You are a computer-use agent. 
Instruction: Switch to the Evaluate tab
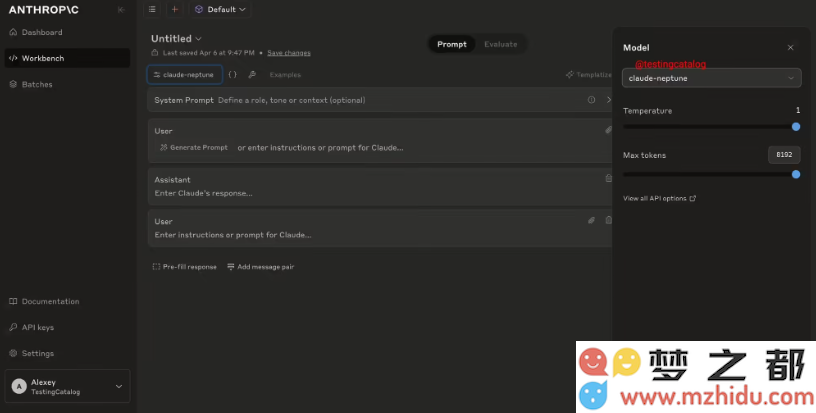point(501,44)
